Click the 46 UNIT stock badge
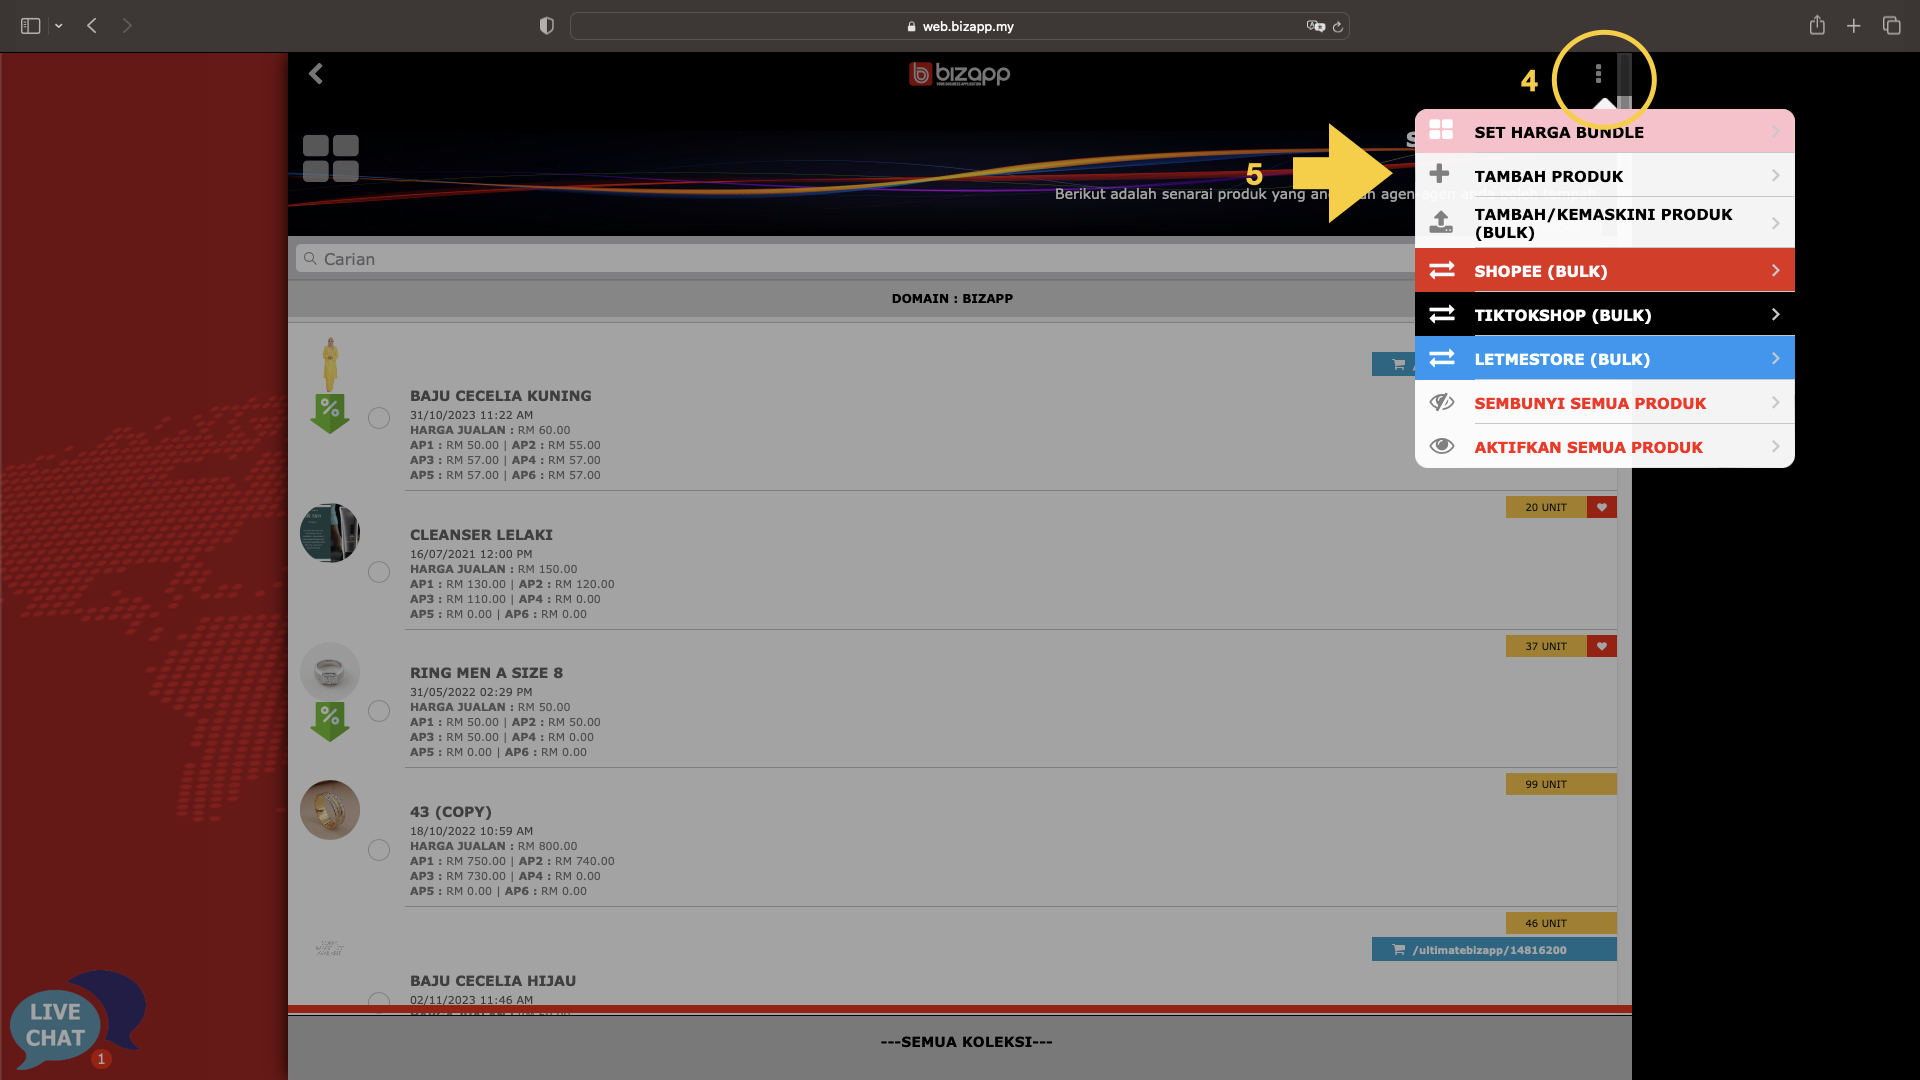Image resolution: width=1920 pixels, height=1080 pixels. pyautogui.click(x=1561, y=923)
